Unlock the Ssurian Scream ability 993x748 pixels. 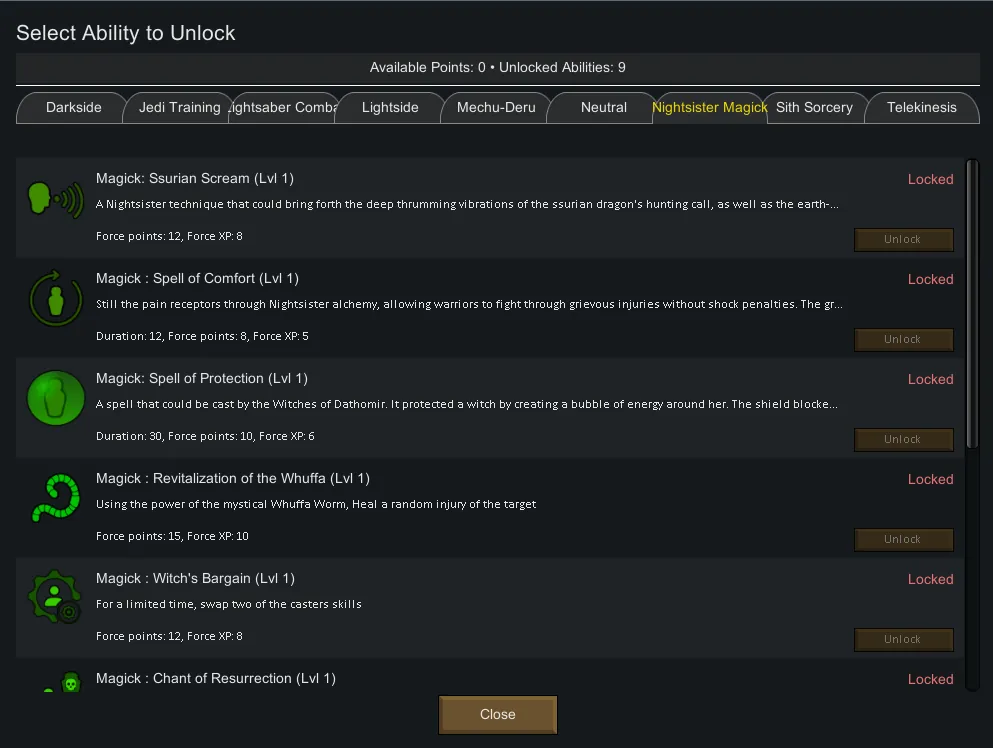[x=903, y=240]
